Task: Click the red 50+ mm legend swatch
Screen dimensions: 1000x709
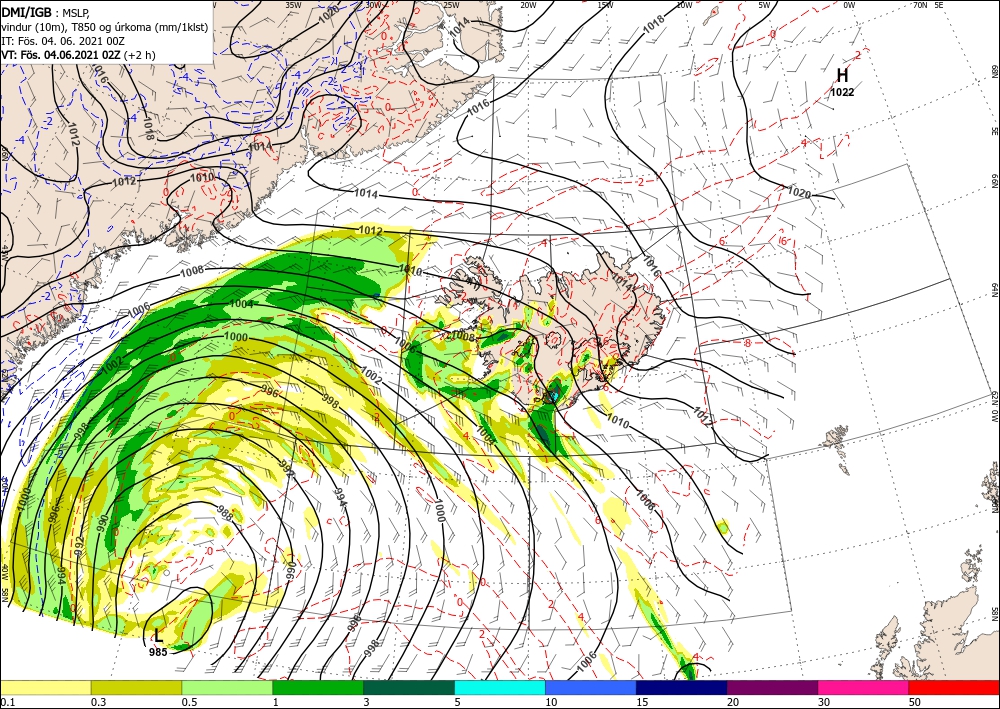Action: pyautogui.click(x=954, y=687)
